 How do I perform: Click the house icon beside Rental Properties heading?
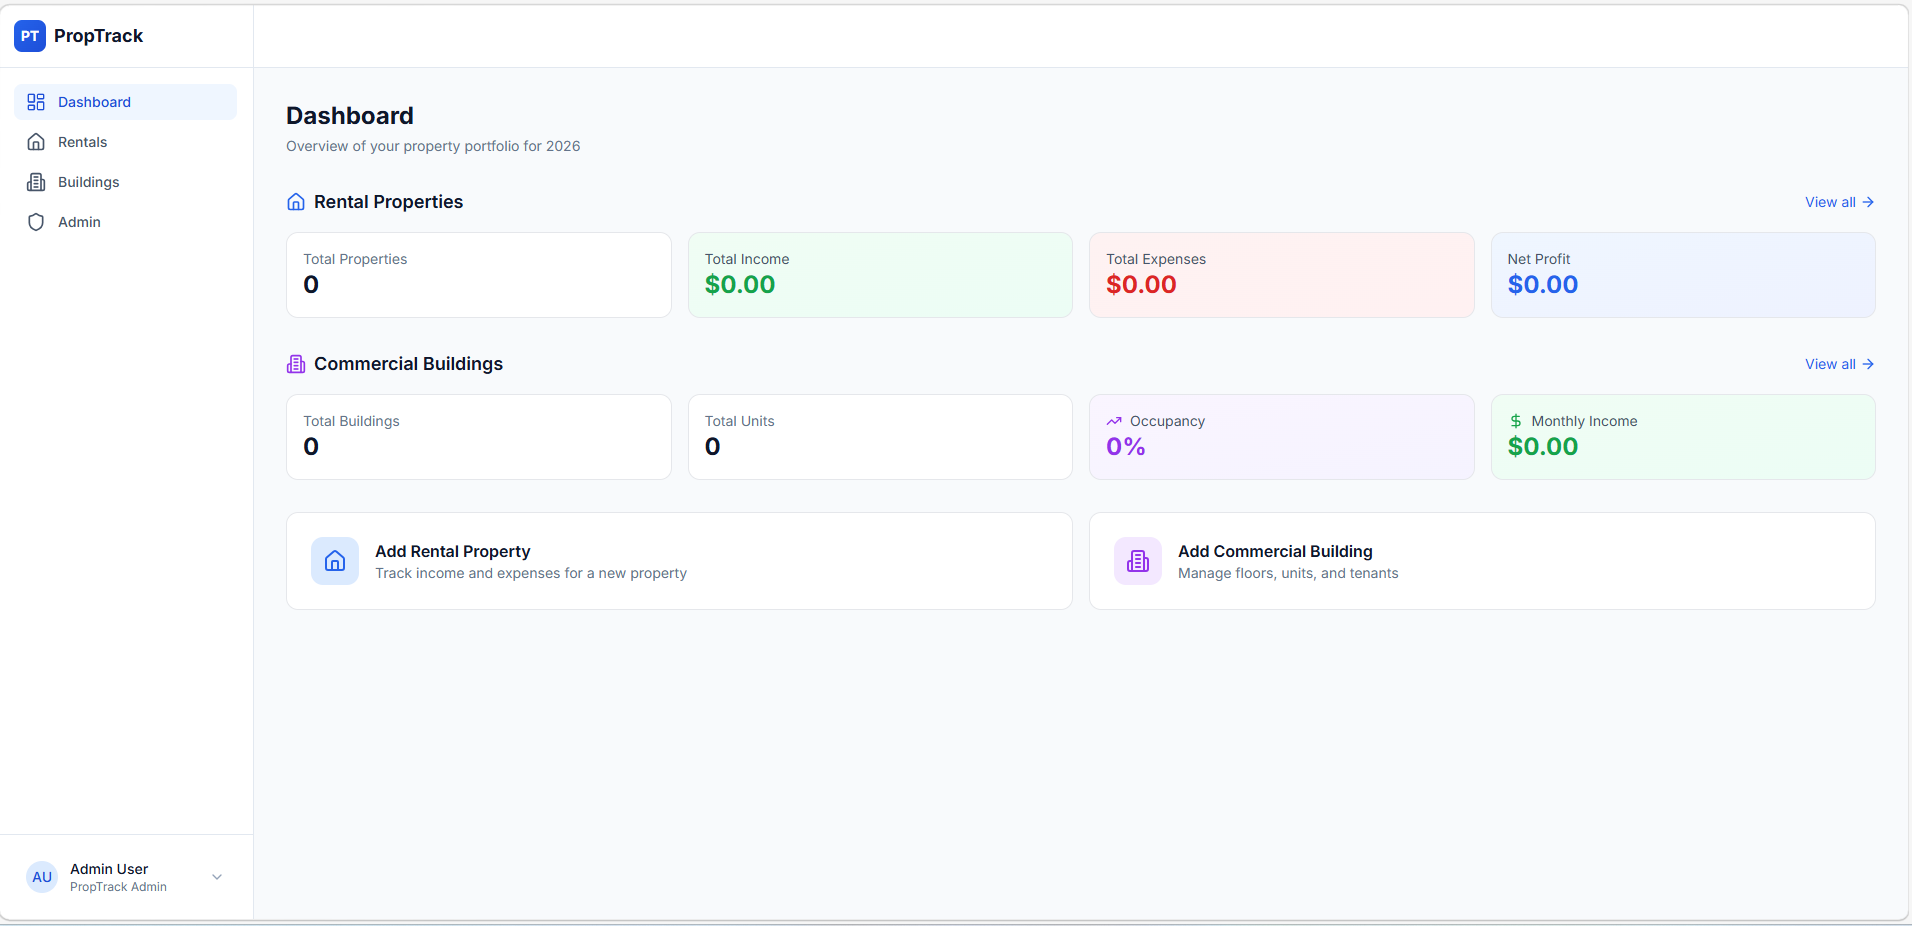[x=296, y=202]
